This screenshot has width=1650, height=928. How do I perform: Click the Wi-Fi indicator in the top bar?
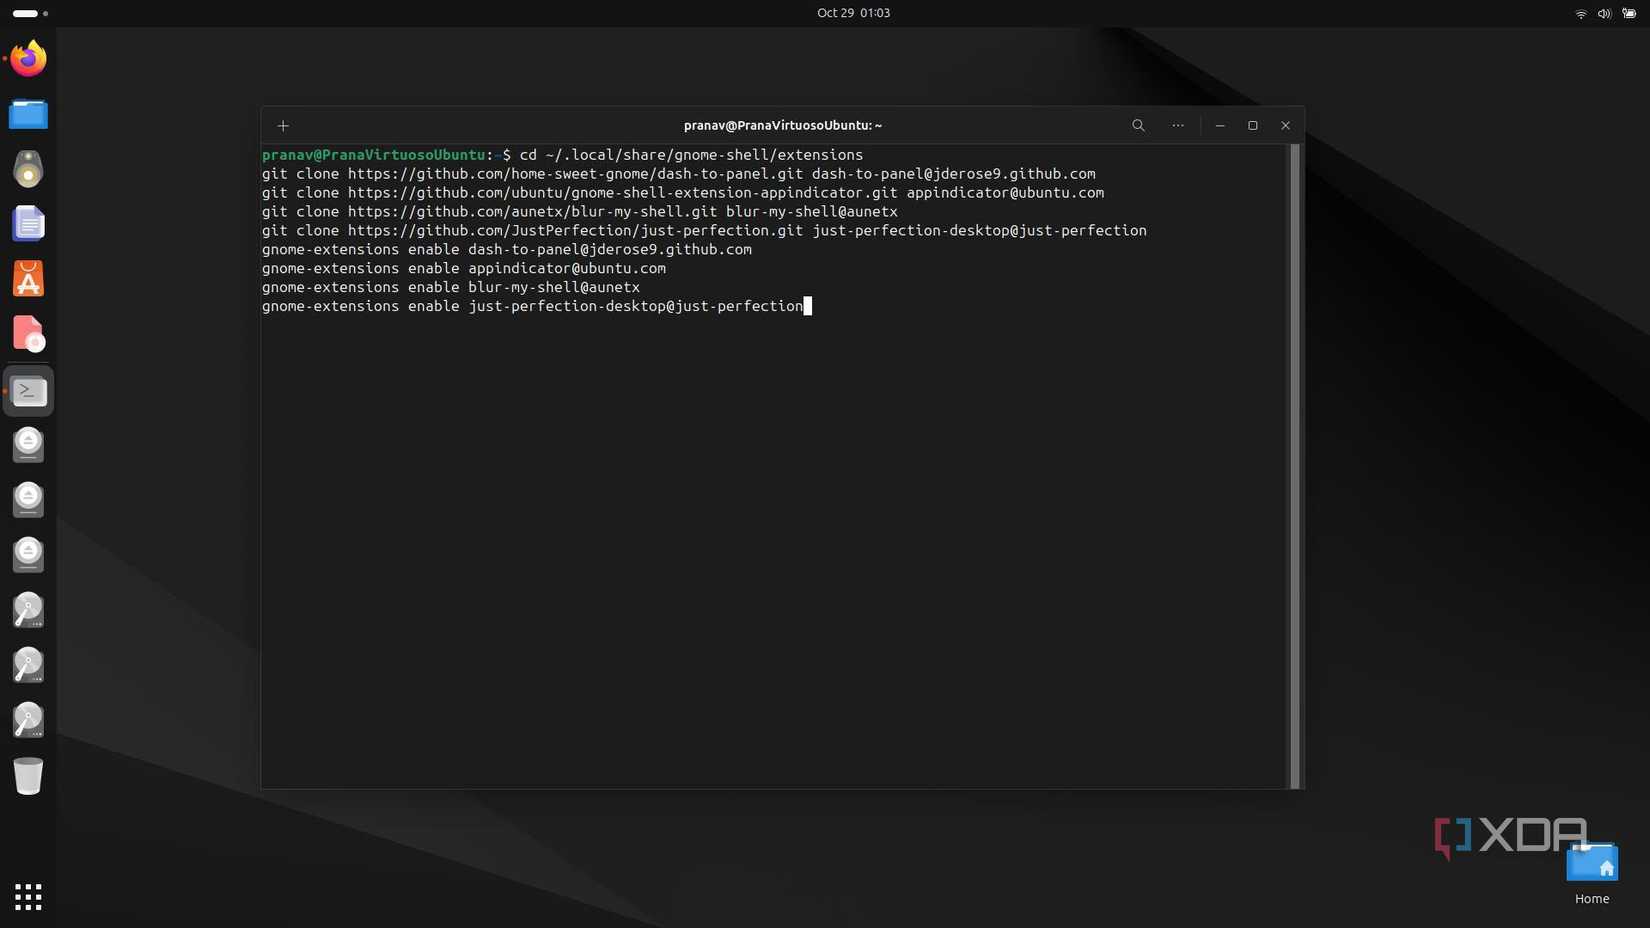coord(1580,13)
